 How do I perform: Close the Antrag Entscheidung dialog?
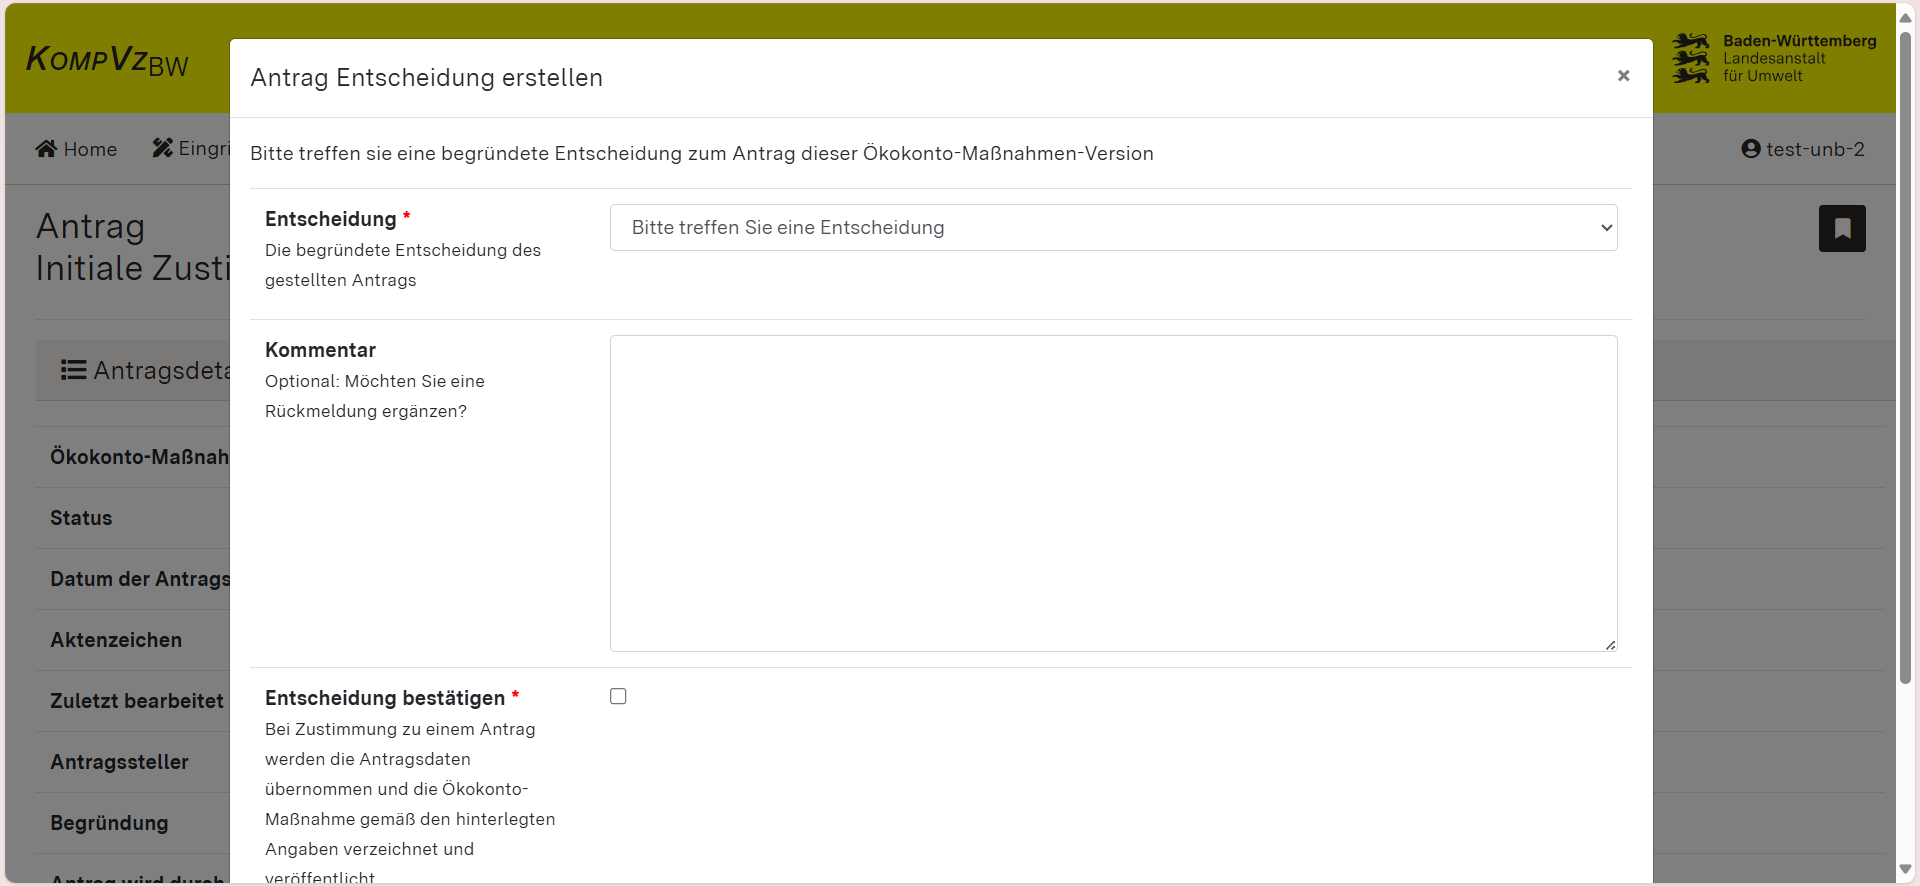click(1623, 76)
